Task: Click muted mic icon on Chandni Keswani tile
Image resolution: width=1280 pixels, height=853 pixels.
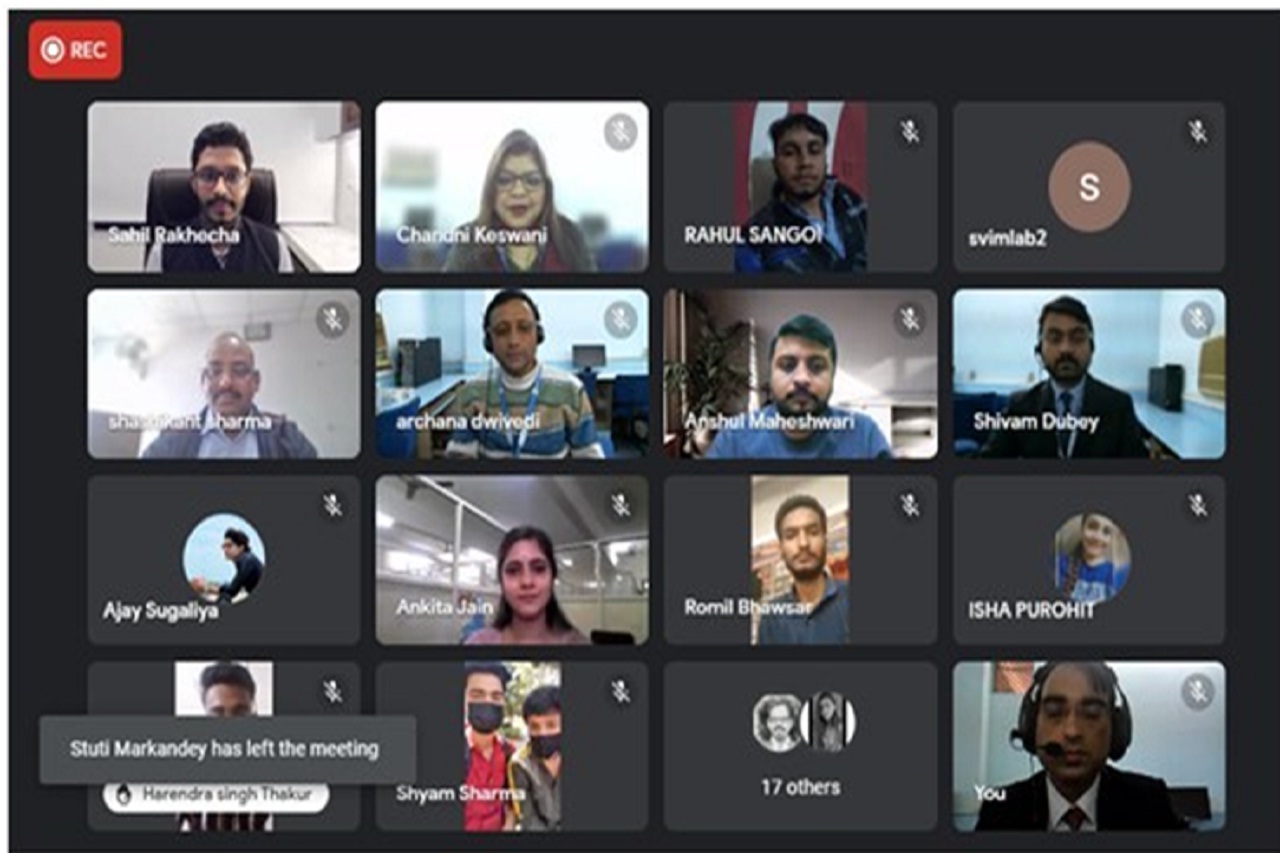Action: (x=621, y=130)
